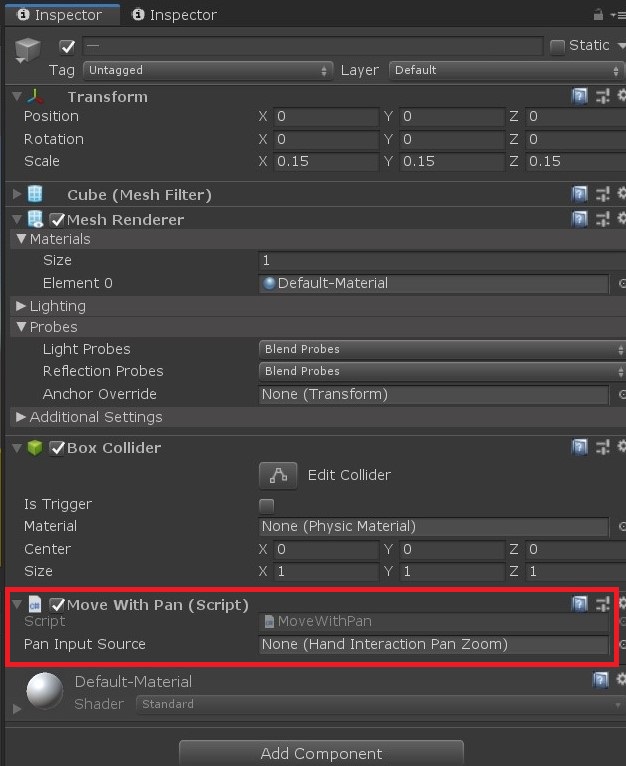
Task: Open Box Collider preset selector icon
Action: (603, 447)
